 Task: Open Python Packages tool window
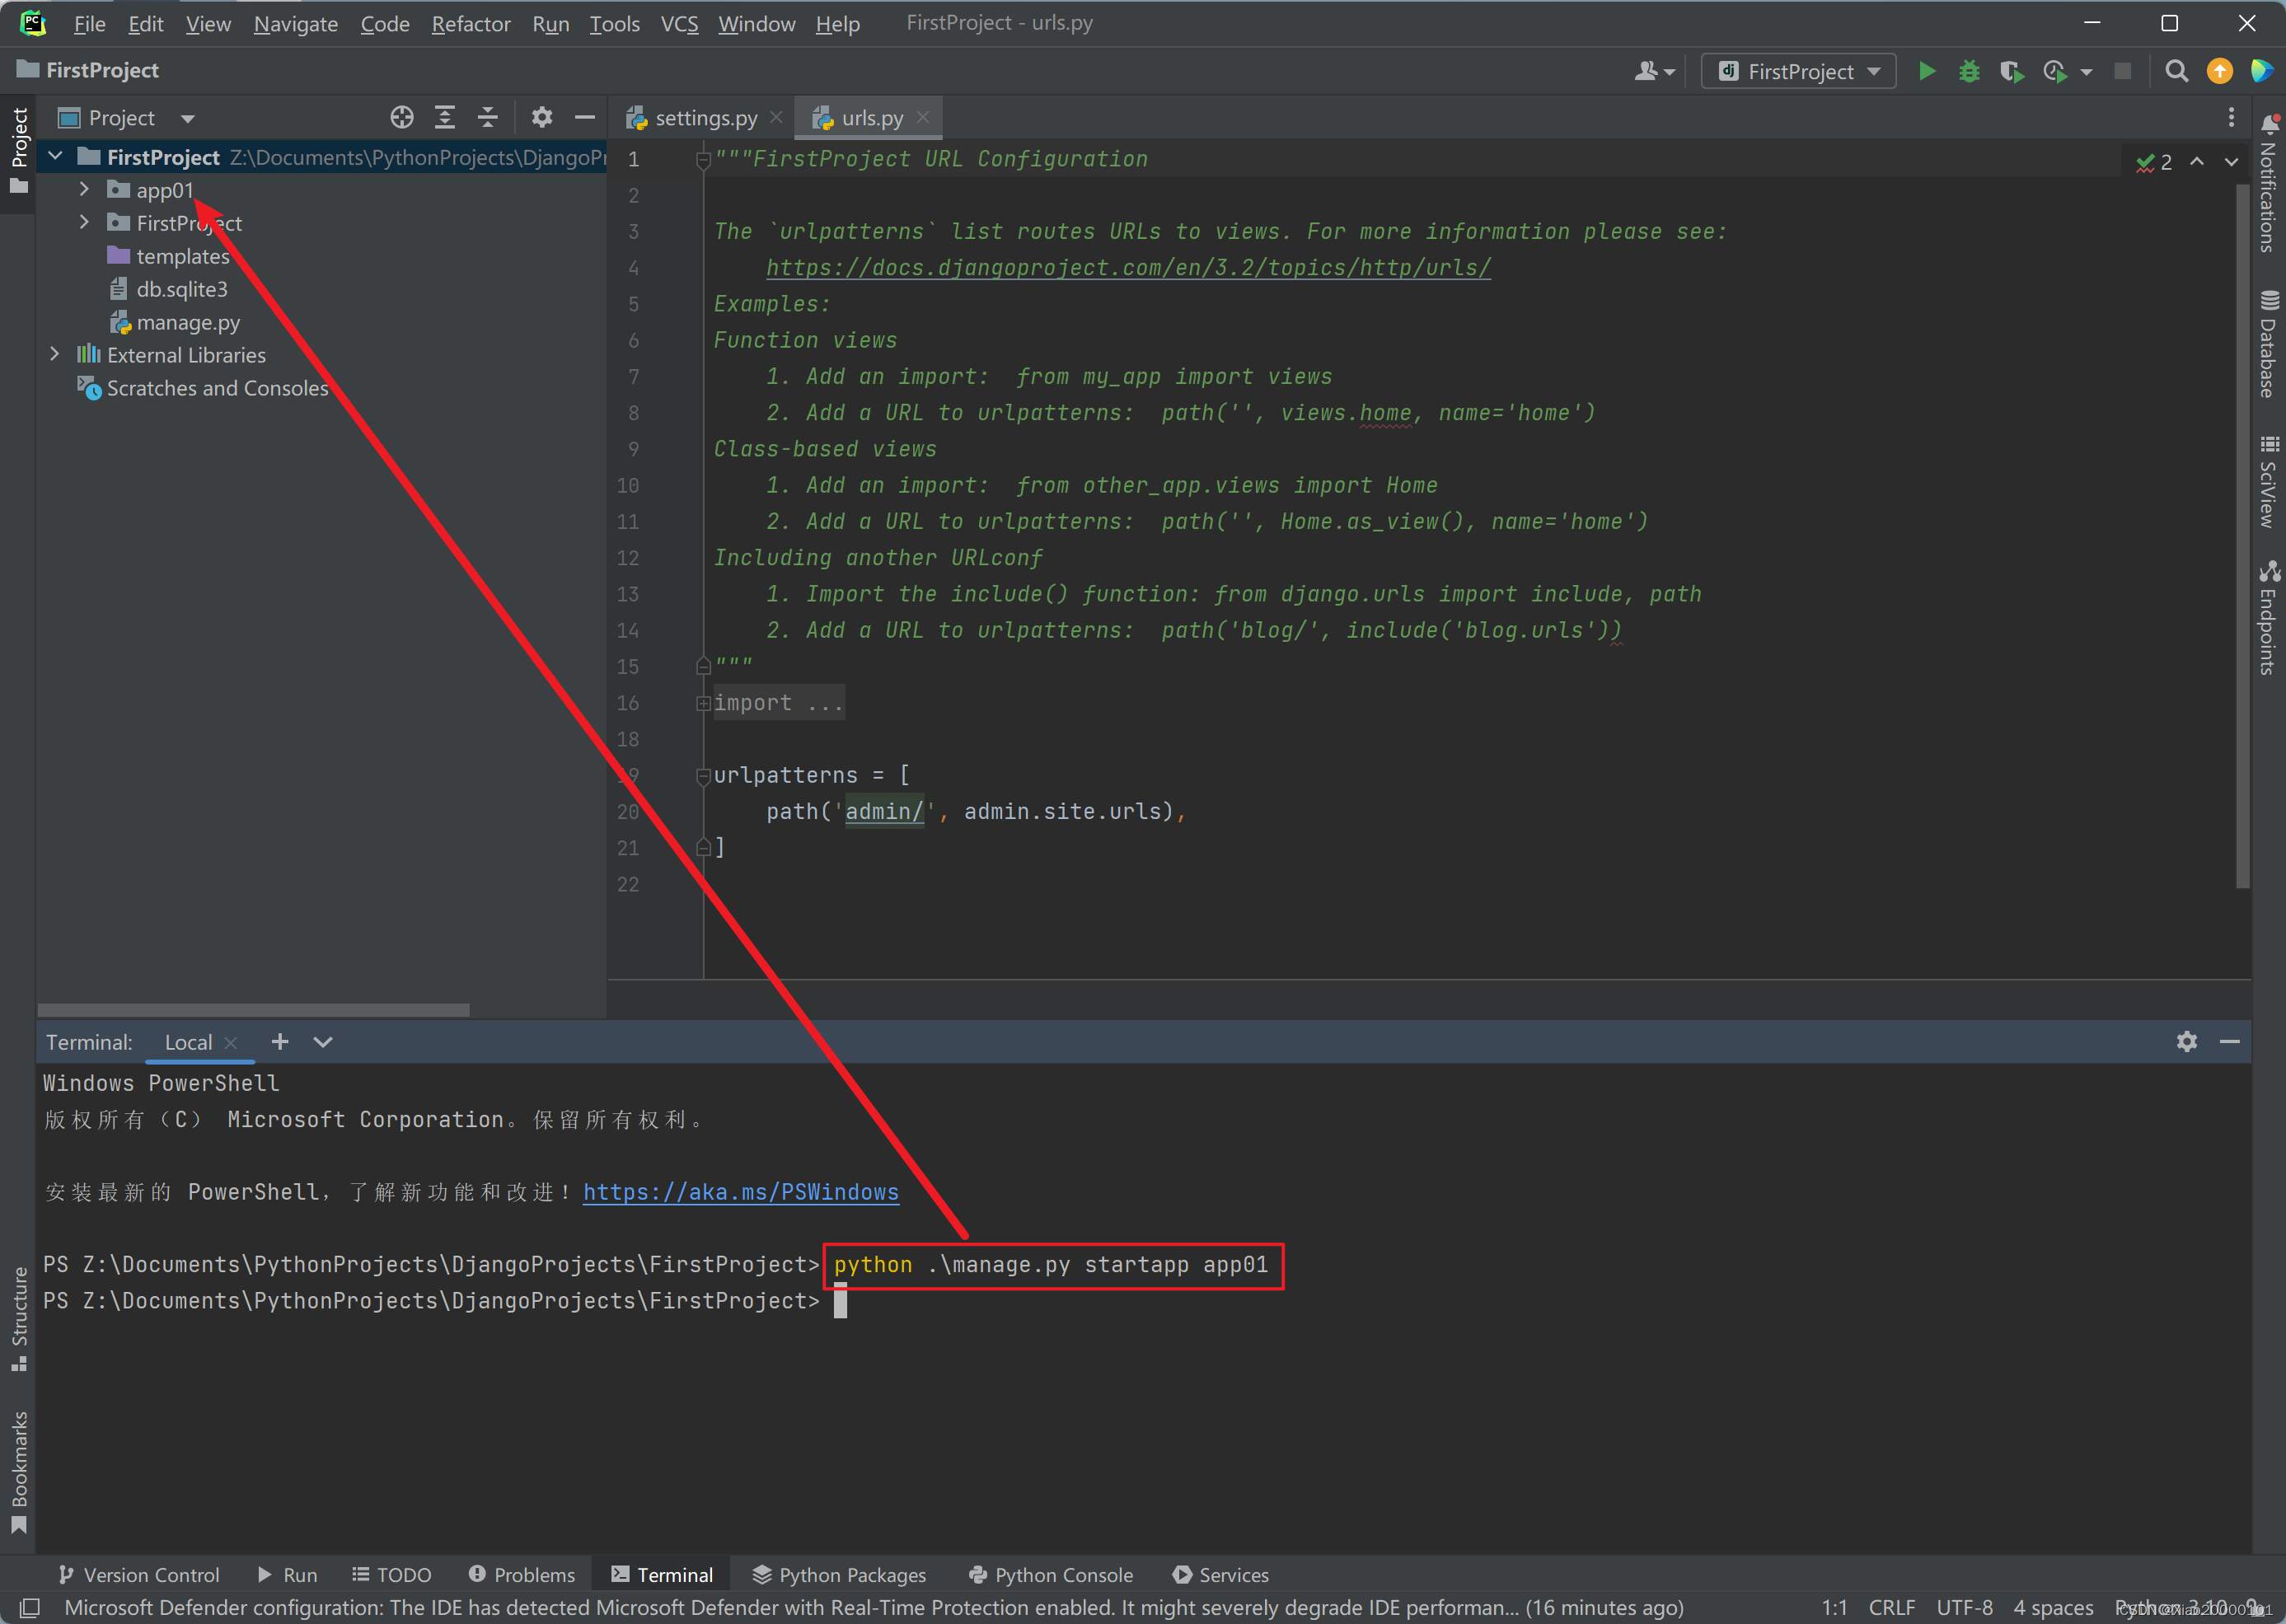click(x=840, y=1574)
